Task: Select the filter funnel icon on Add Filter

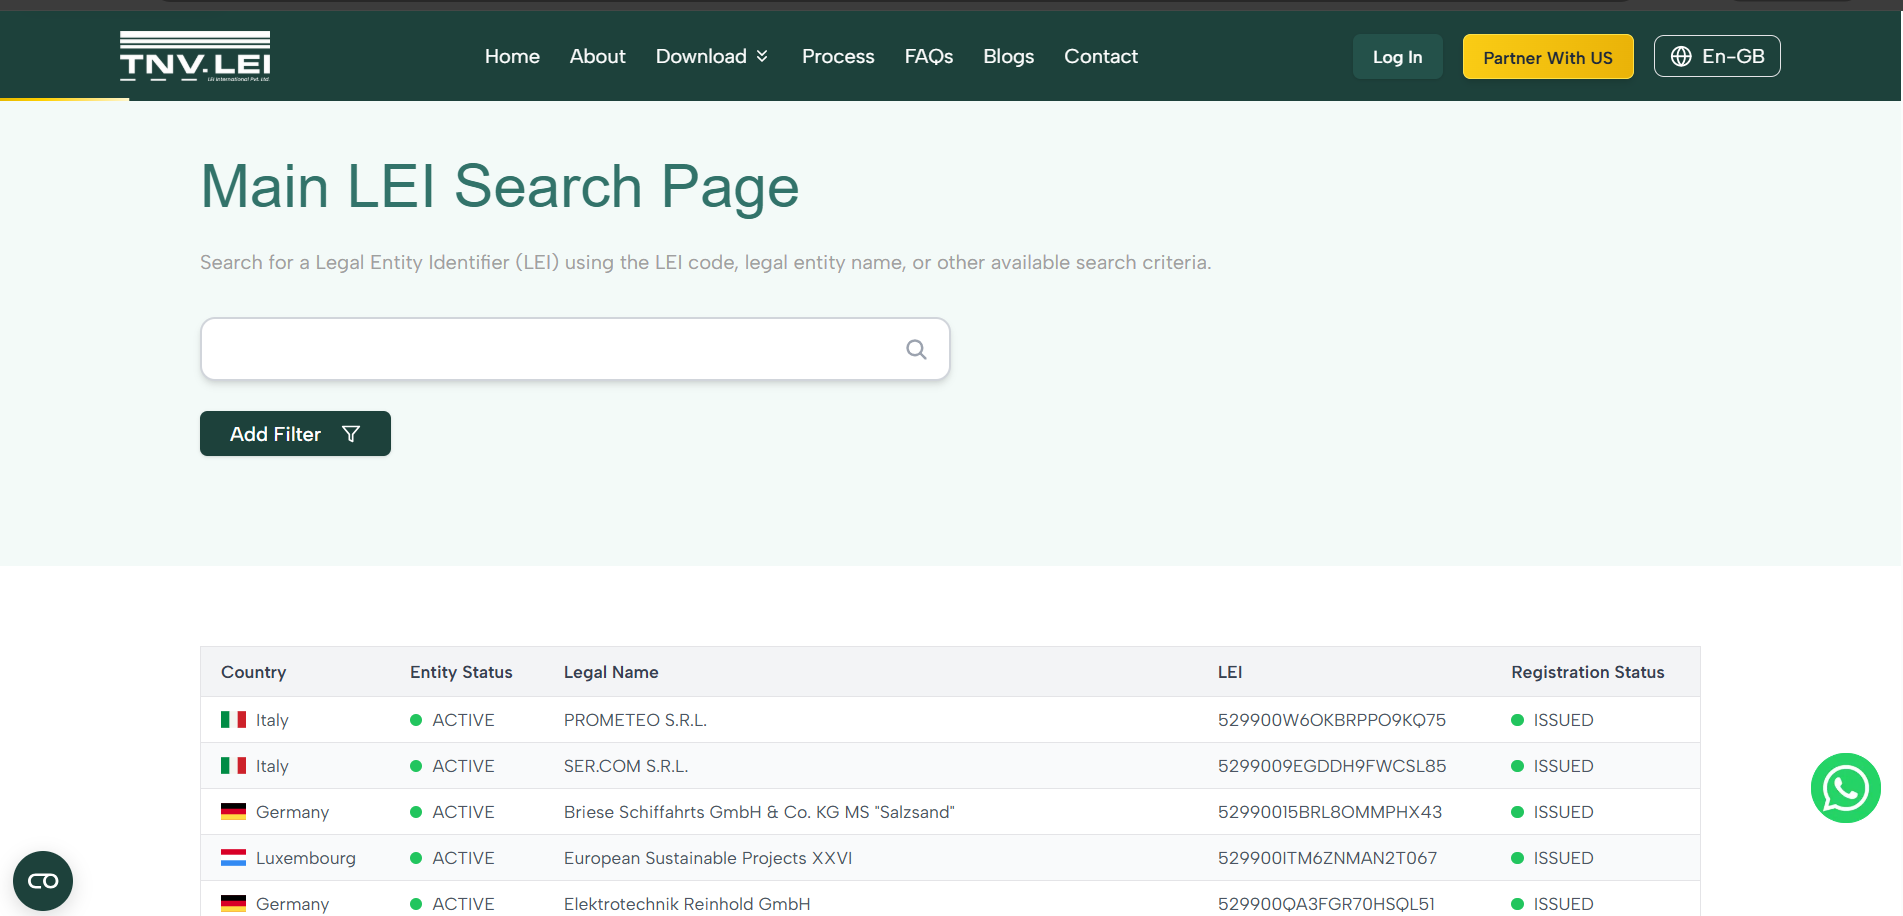Action: tap(351, 433)
